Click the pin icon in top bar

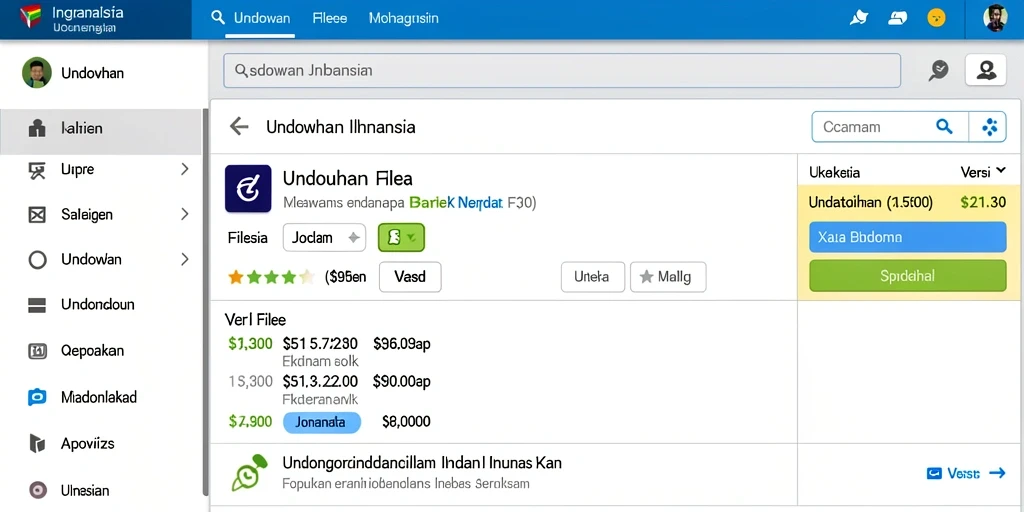tap(858, 18)
